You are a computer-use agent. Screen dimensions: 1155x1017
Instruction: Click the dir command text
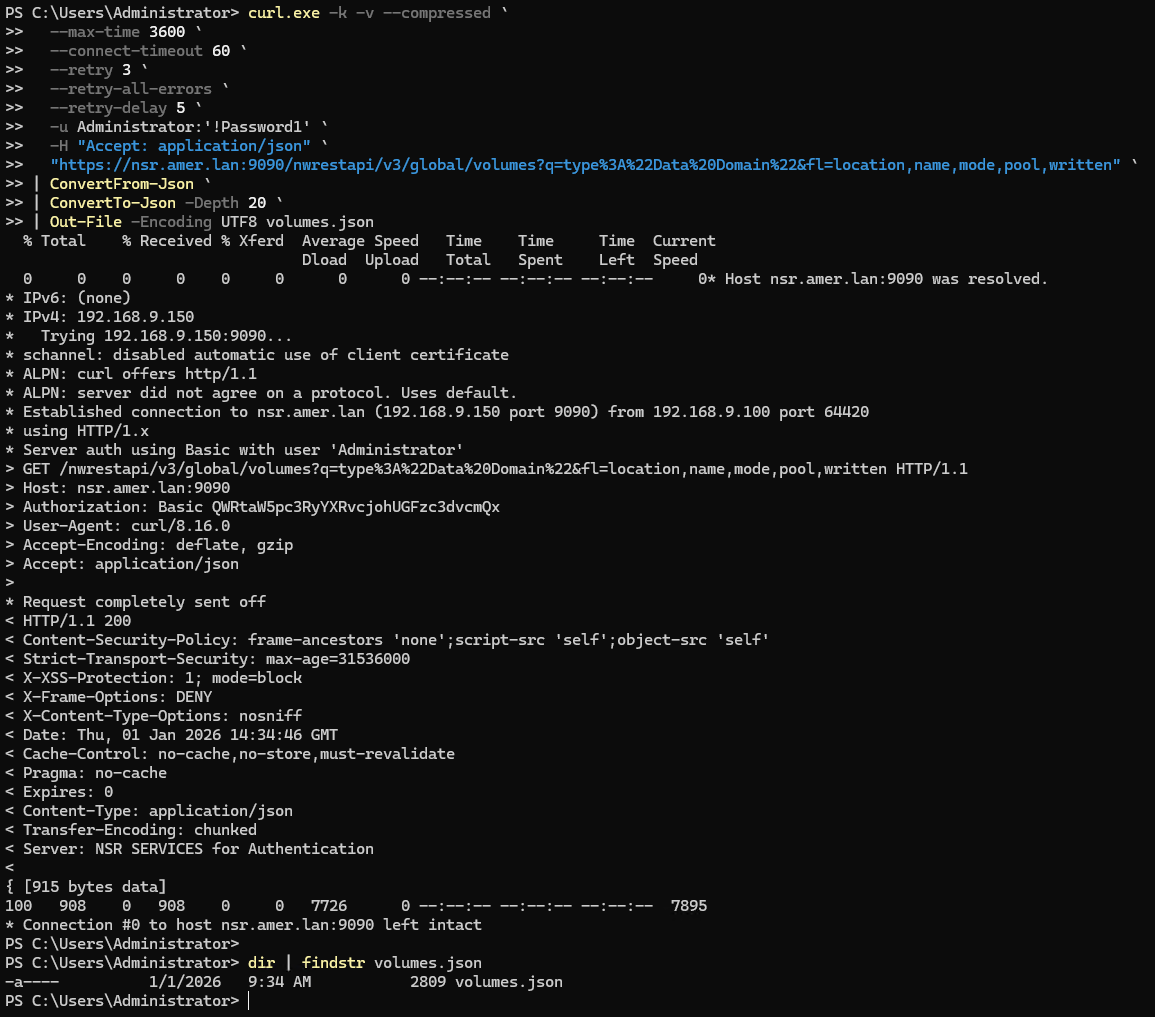coord(261,962)
